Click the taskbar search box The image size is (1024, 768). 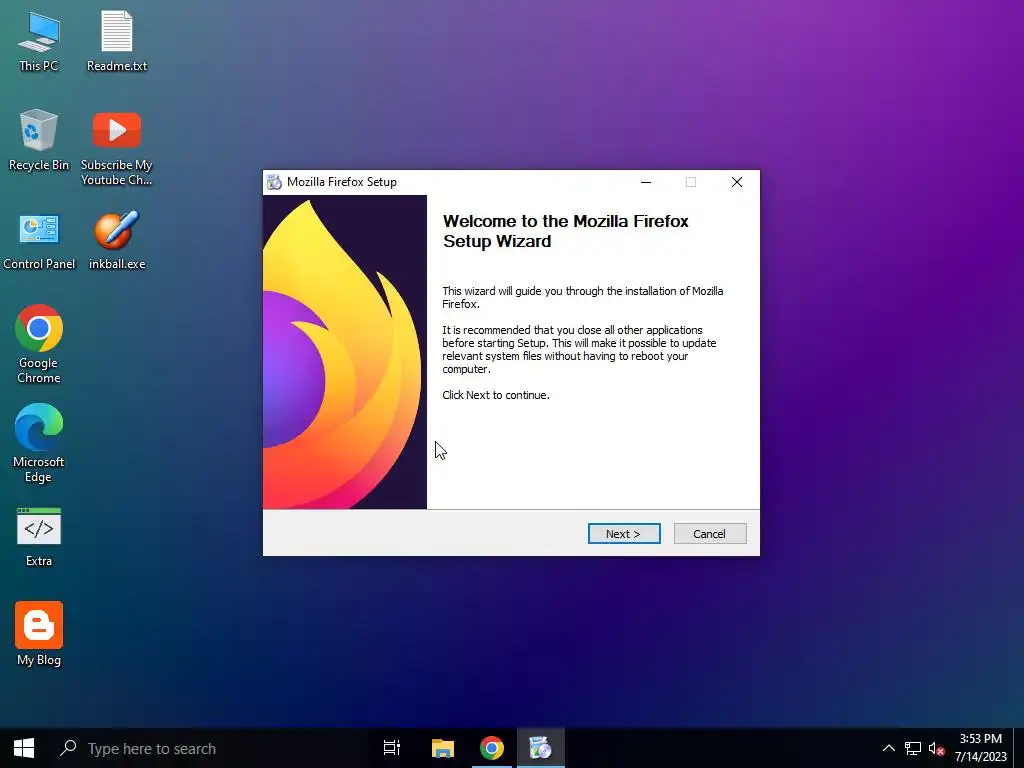pos(208,748)
